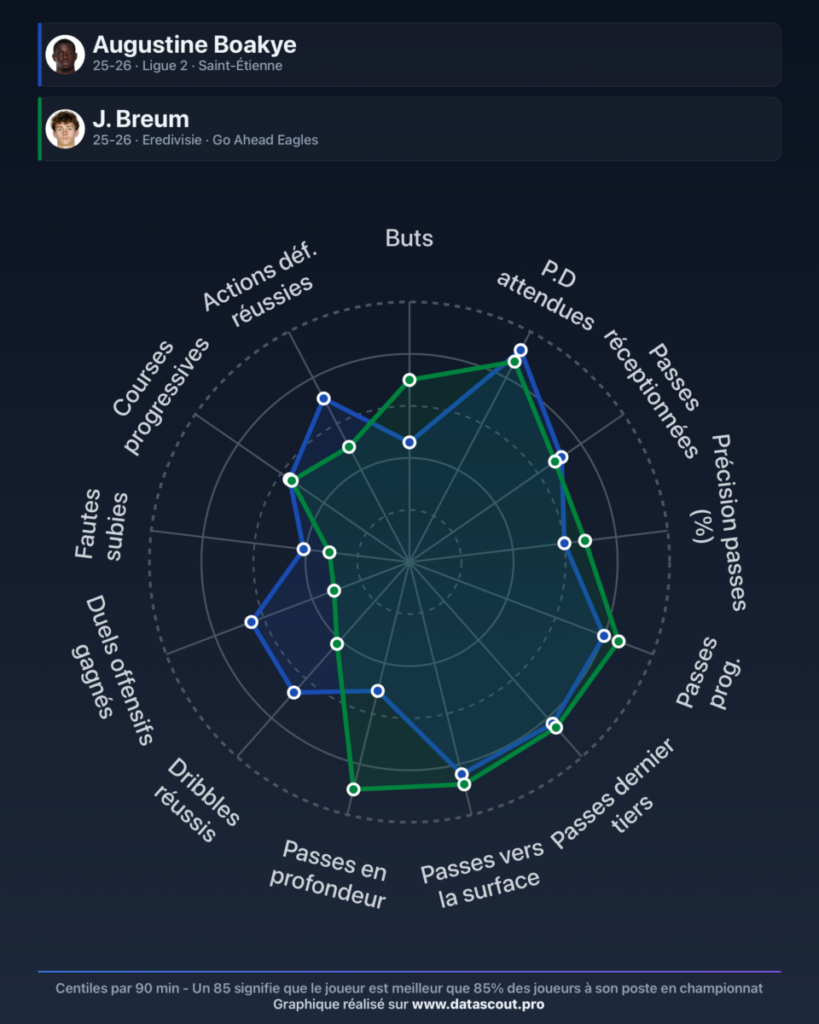Click green point on Précision passes axis
The width and height of the screenshot is (819, 1024).
coord(585,541)
